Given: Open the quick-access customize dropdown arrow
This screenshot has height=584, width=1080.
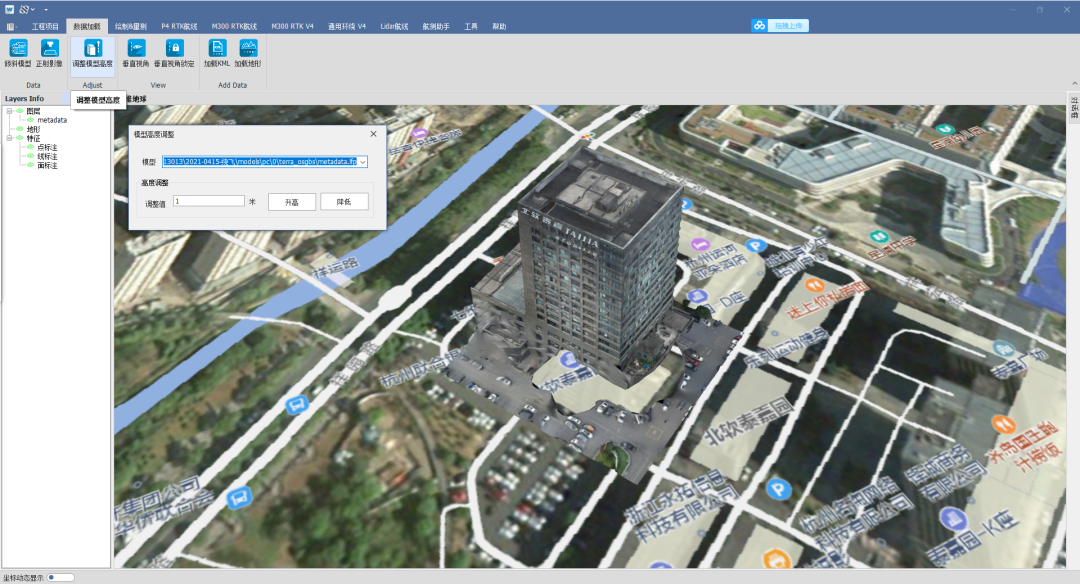Looking at the screenshot, I should (x=46, y=10).
